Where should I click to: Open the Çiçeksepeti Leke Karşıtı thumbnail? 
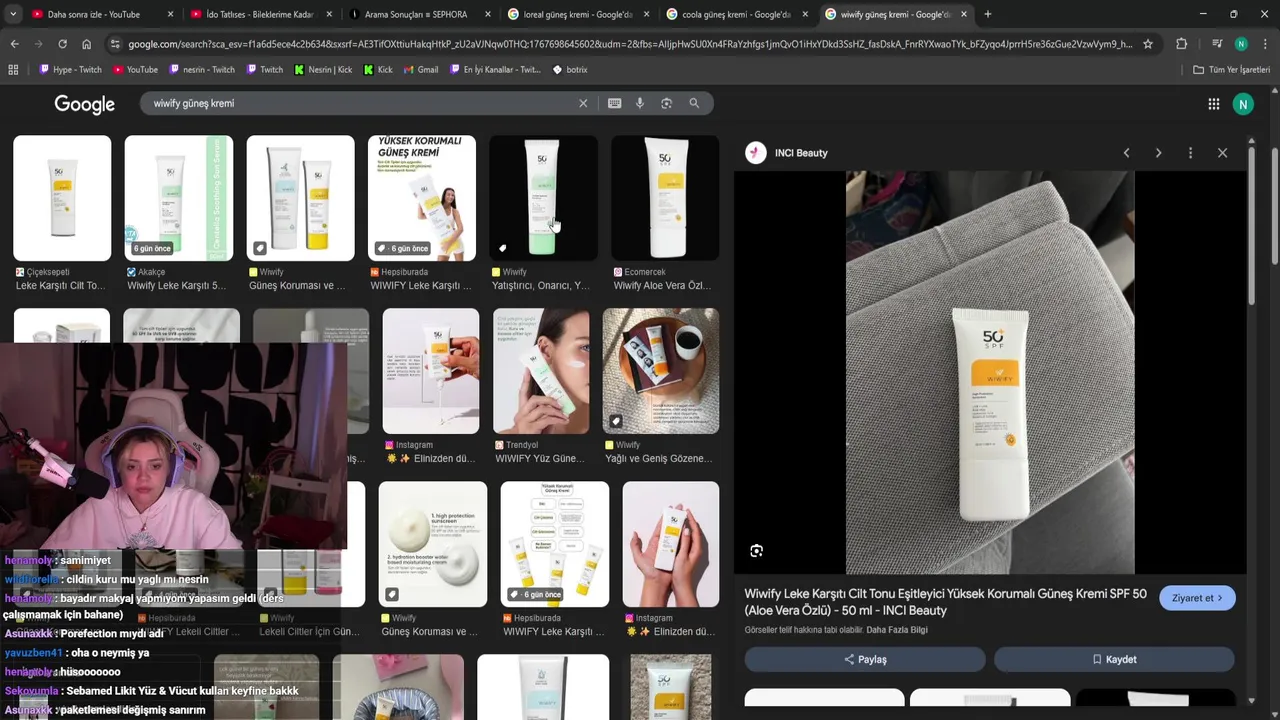click(62, 198)
